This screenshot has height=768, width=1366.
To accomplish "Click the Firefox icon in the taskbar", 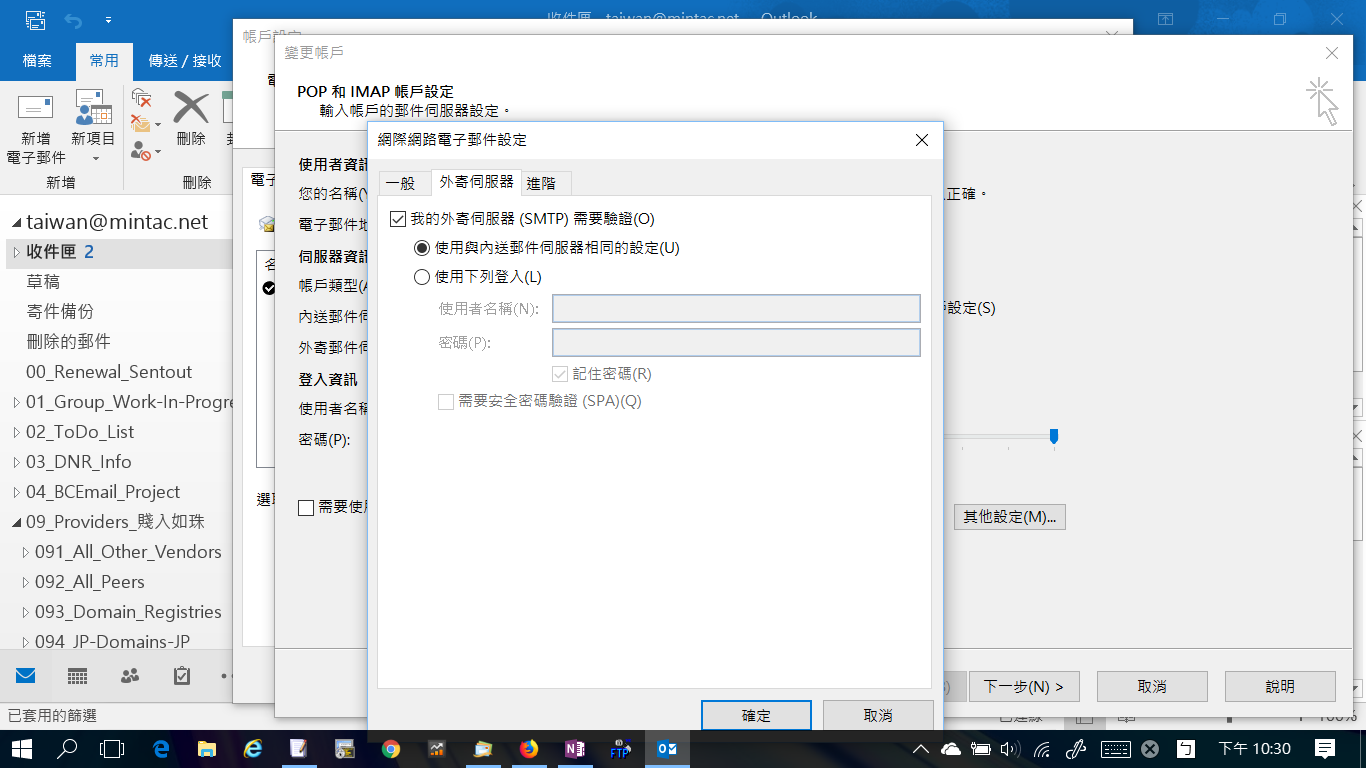I will (x=529, y=748).
